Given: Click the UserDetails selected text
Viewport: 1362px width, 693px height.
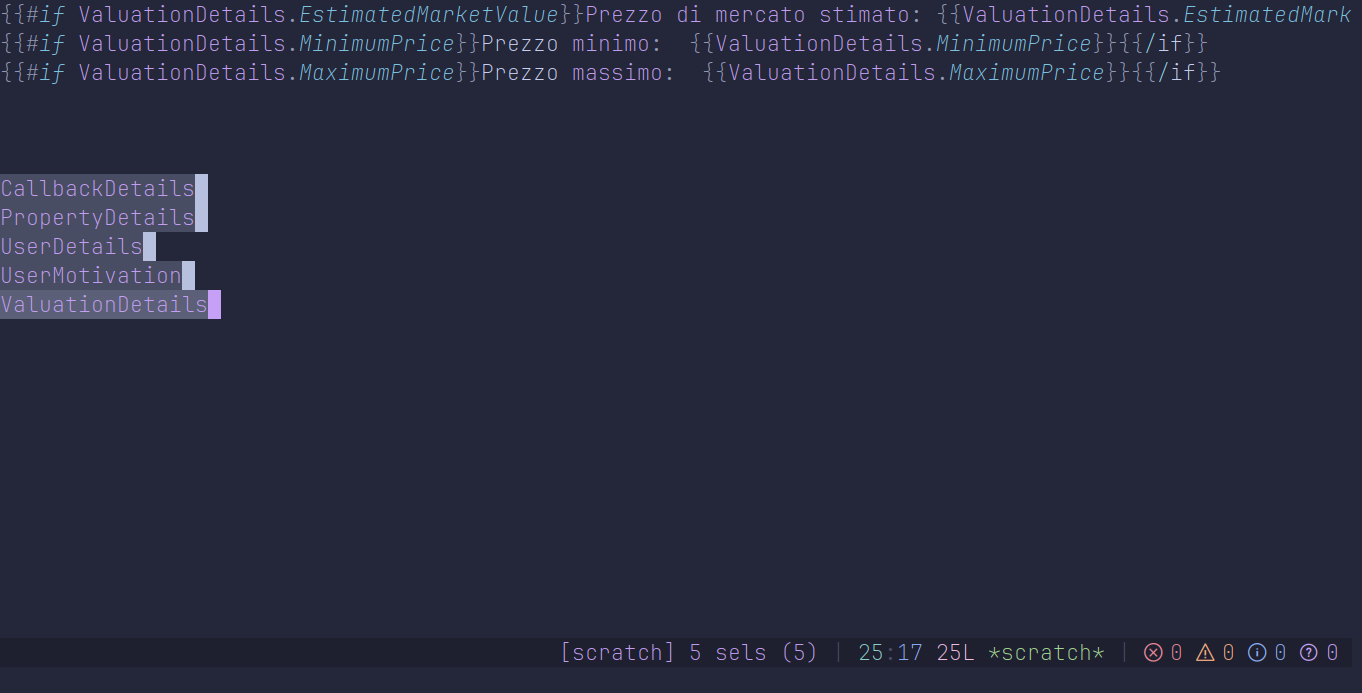Looking at the screenshot, I should coord(72,247).
